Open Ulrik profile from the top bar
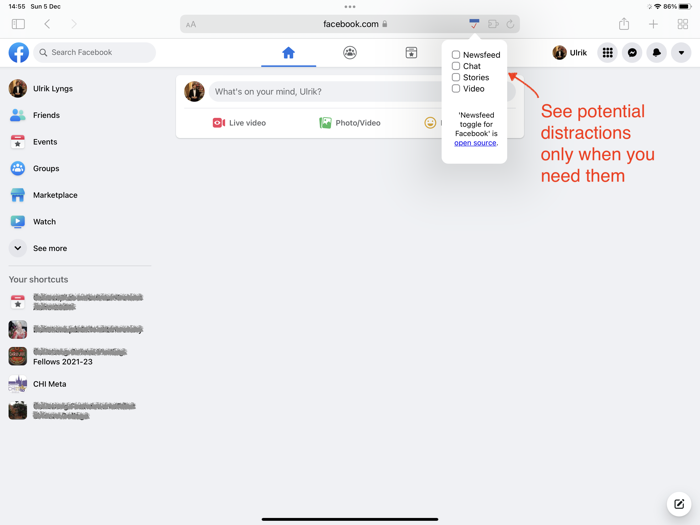This screenshot has height=525, width=700. point(570,53)
